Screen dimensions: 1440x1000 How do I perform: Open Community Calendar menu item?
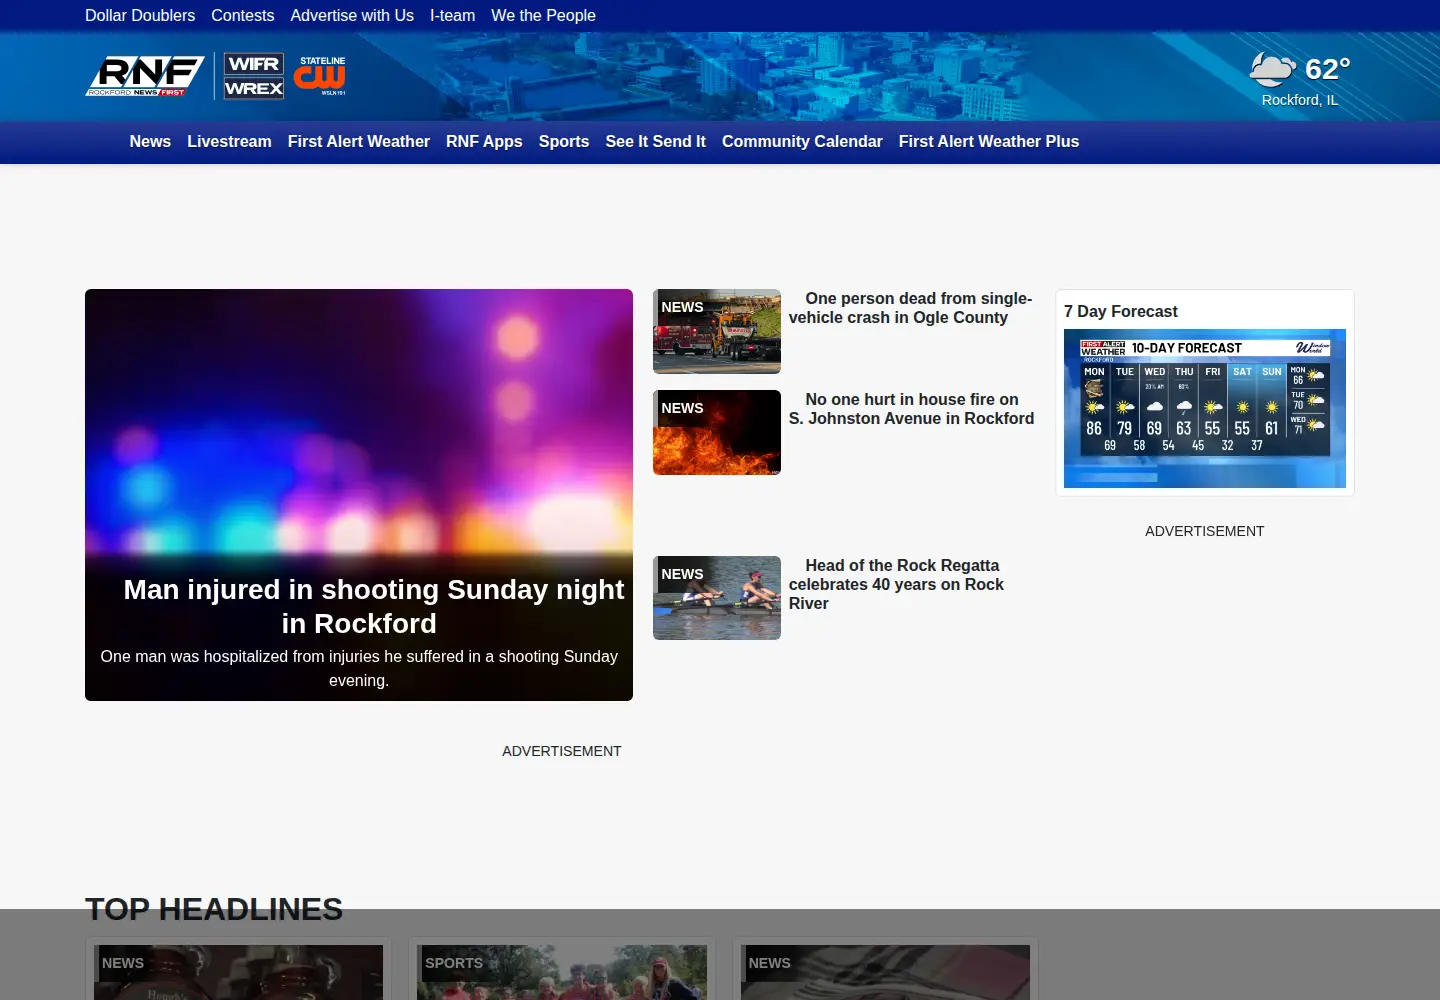(x=802, y=142)
